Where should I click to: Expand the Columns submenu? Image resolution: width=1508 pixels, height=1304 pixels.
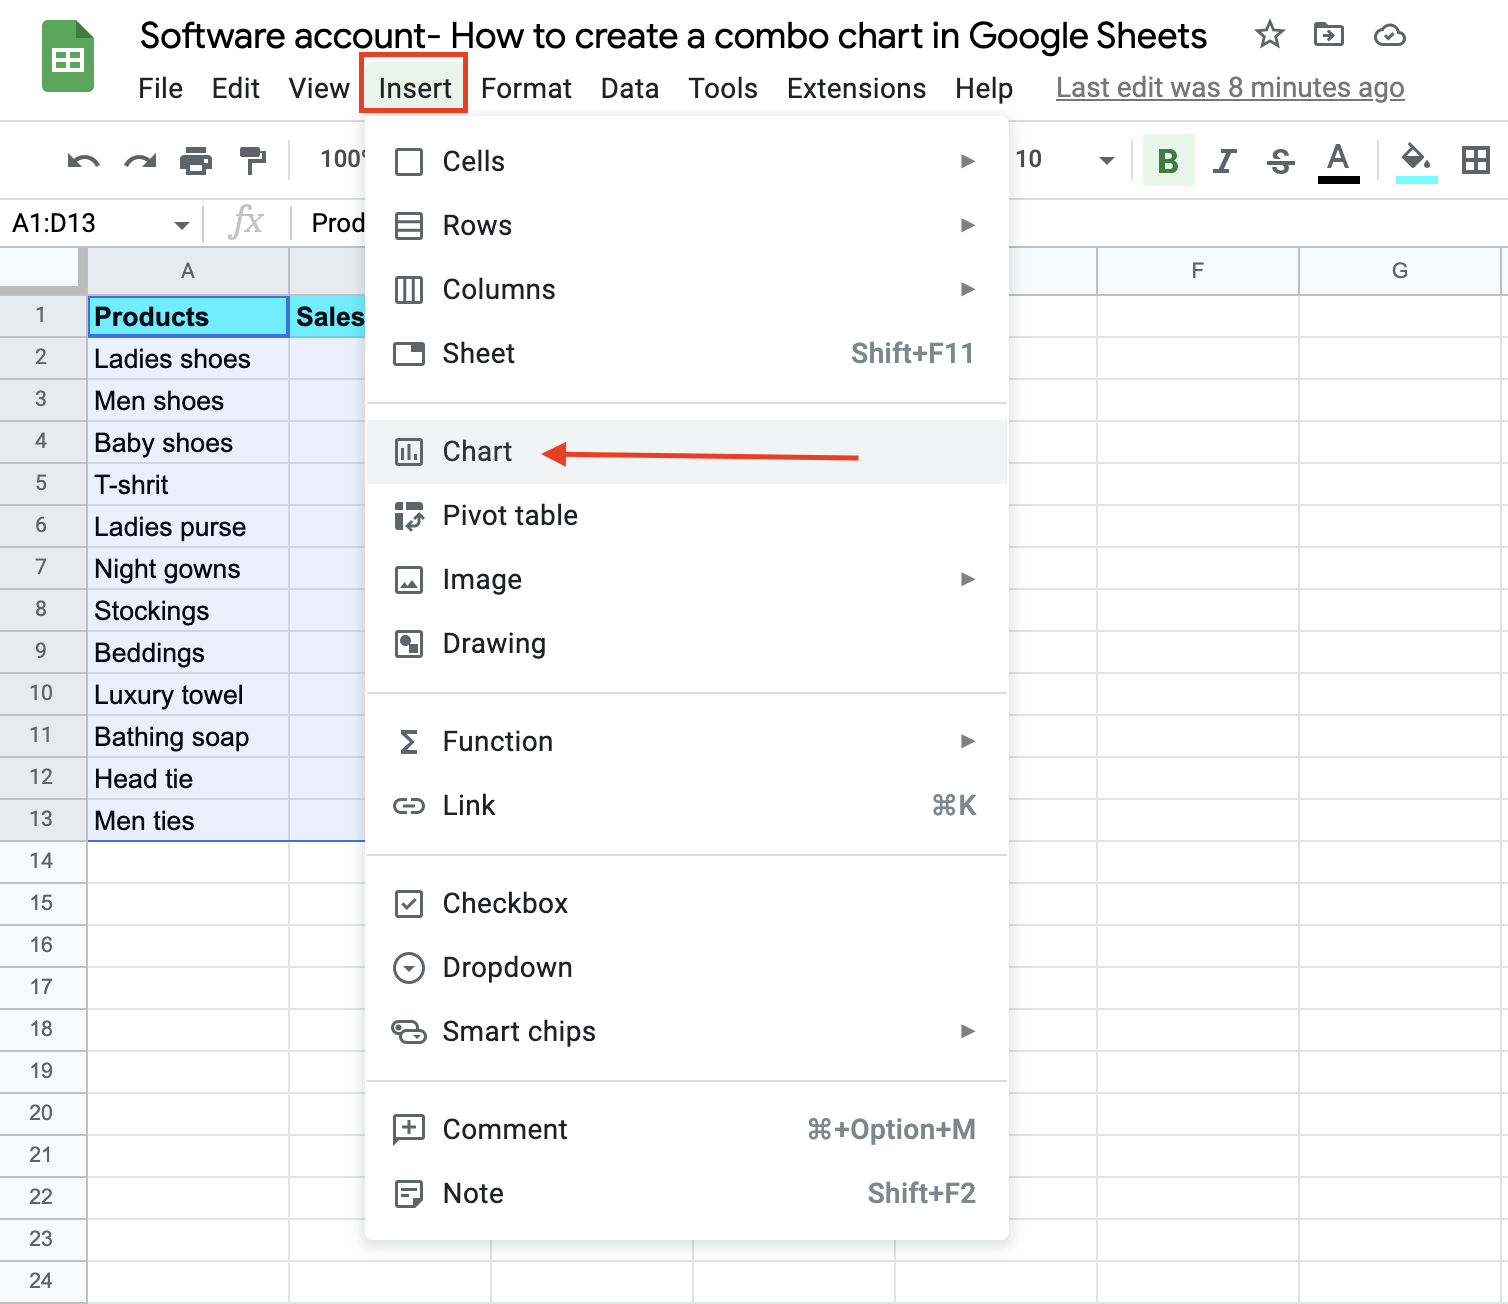click(x=686, y=289)
